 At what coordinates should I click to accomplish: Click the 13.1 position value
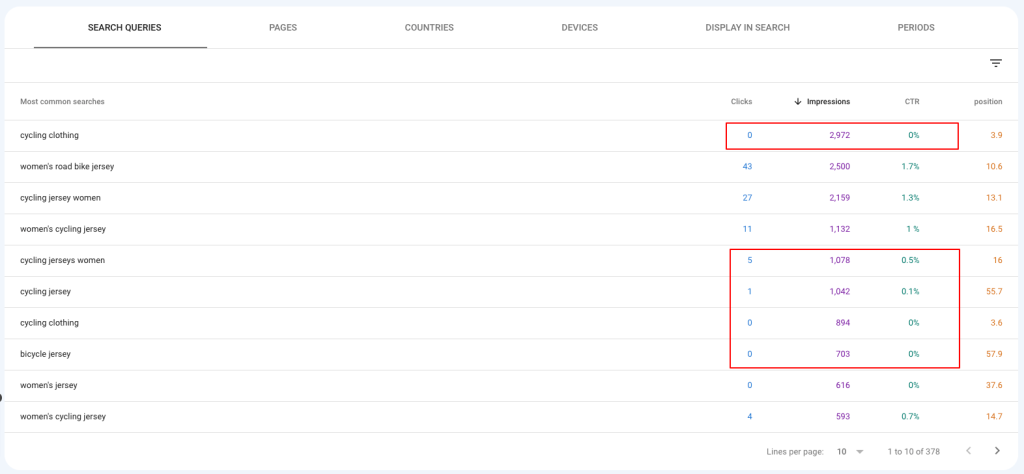pyautogui.click(x=995, y=198)
